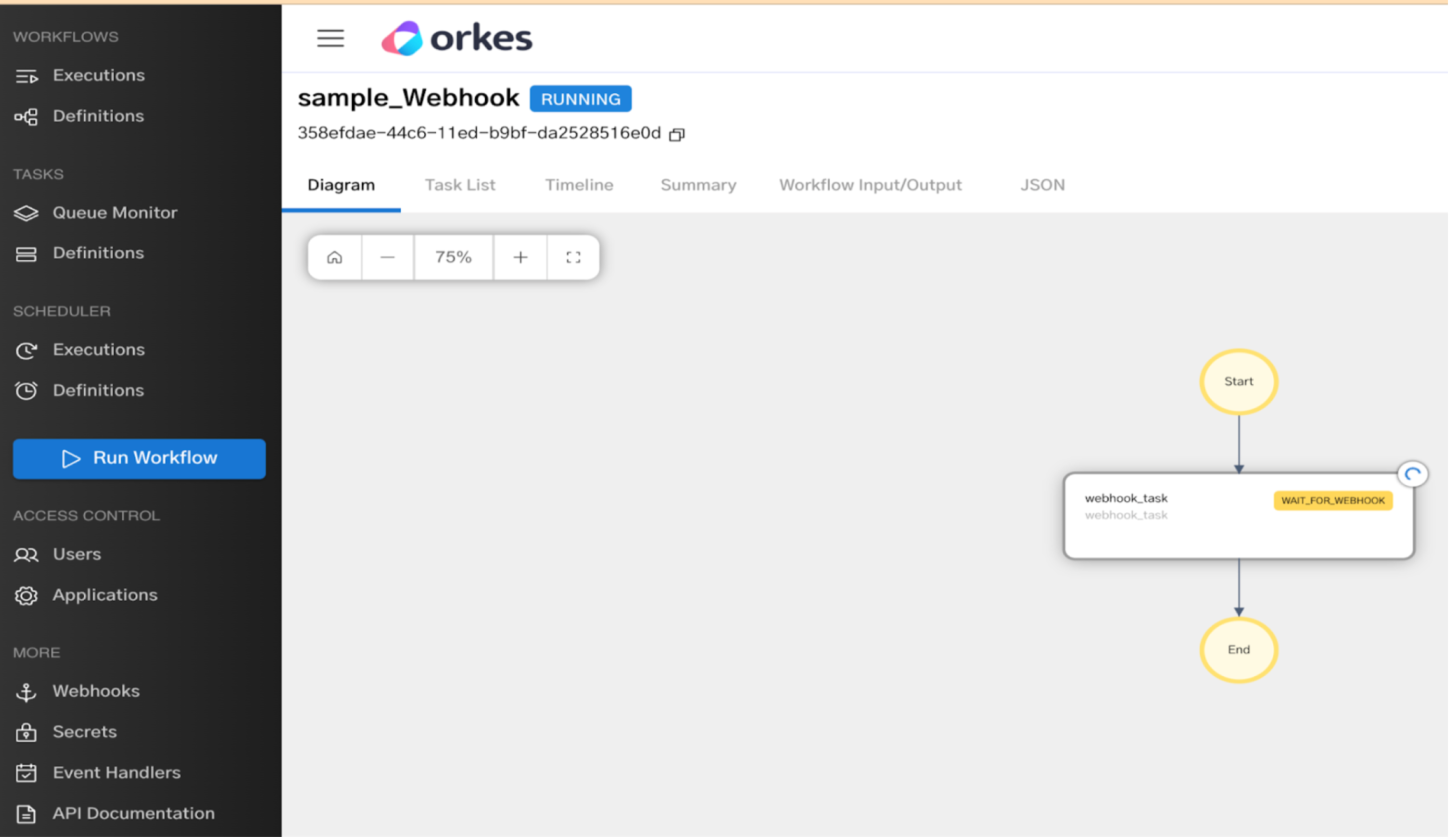Click the Workflows Definitions tree icon
This screenshot has height=837, width=1450.
click(x=26, y=117)
